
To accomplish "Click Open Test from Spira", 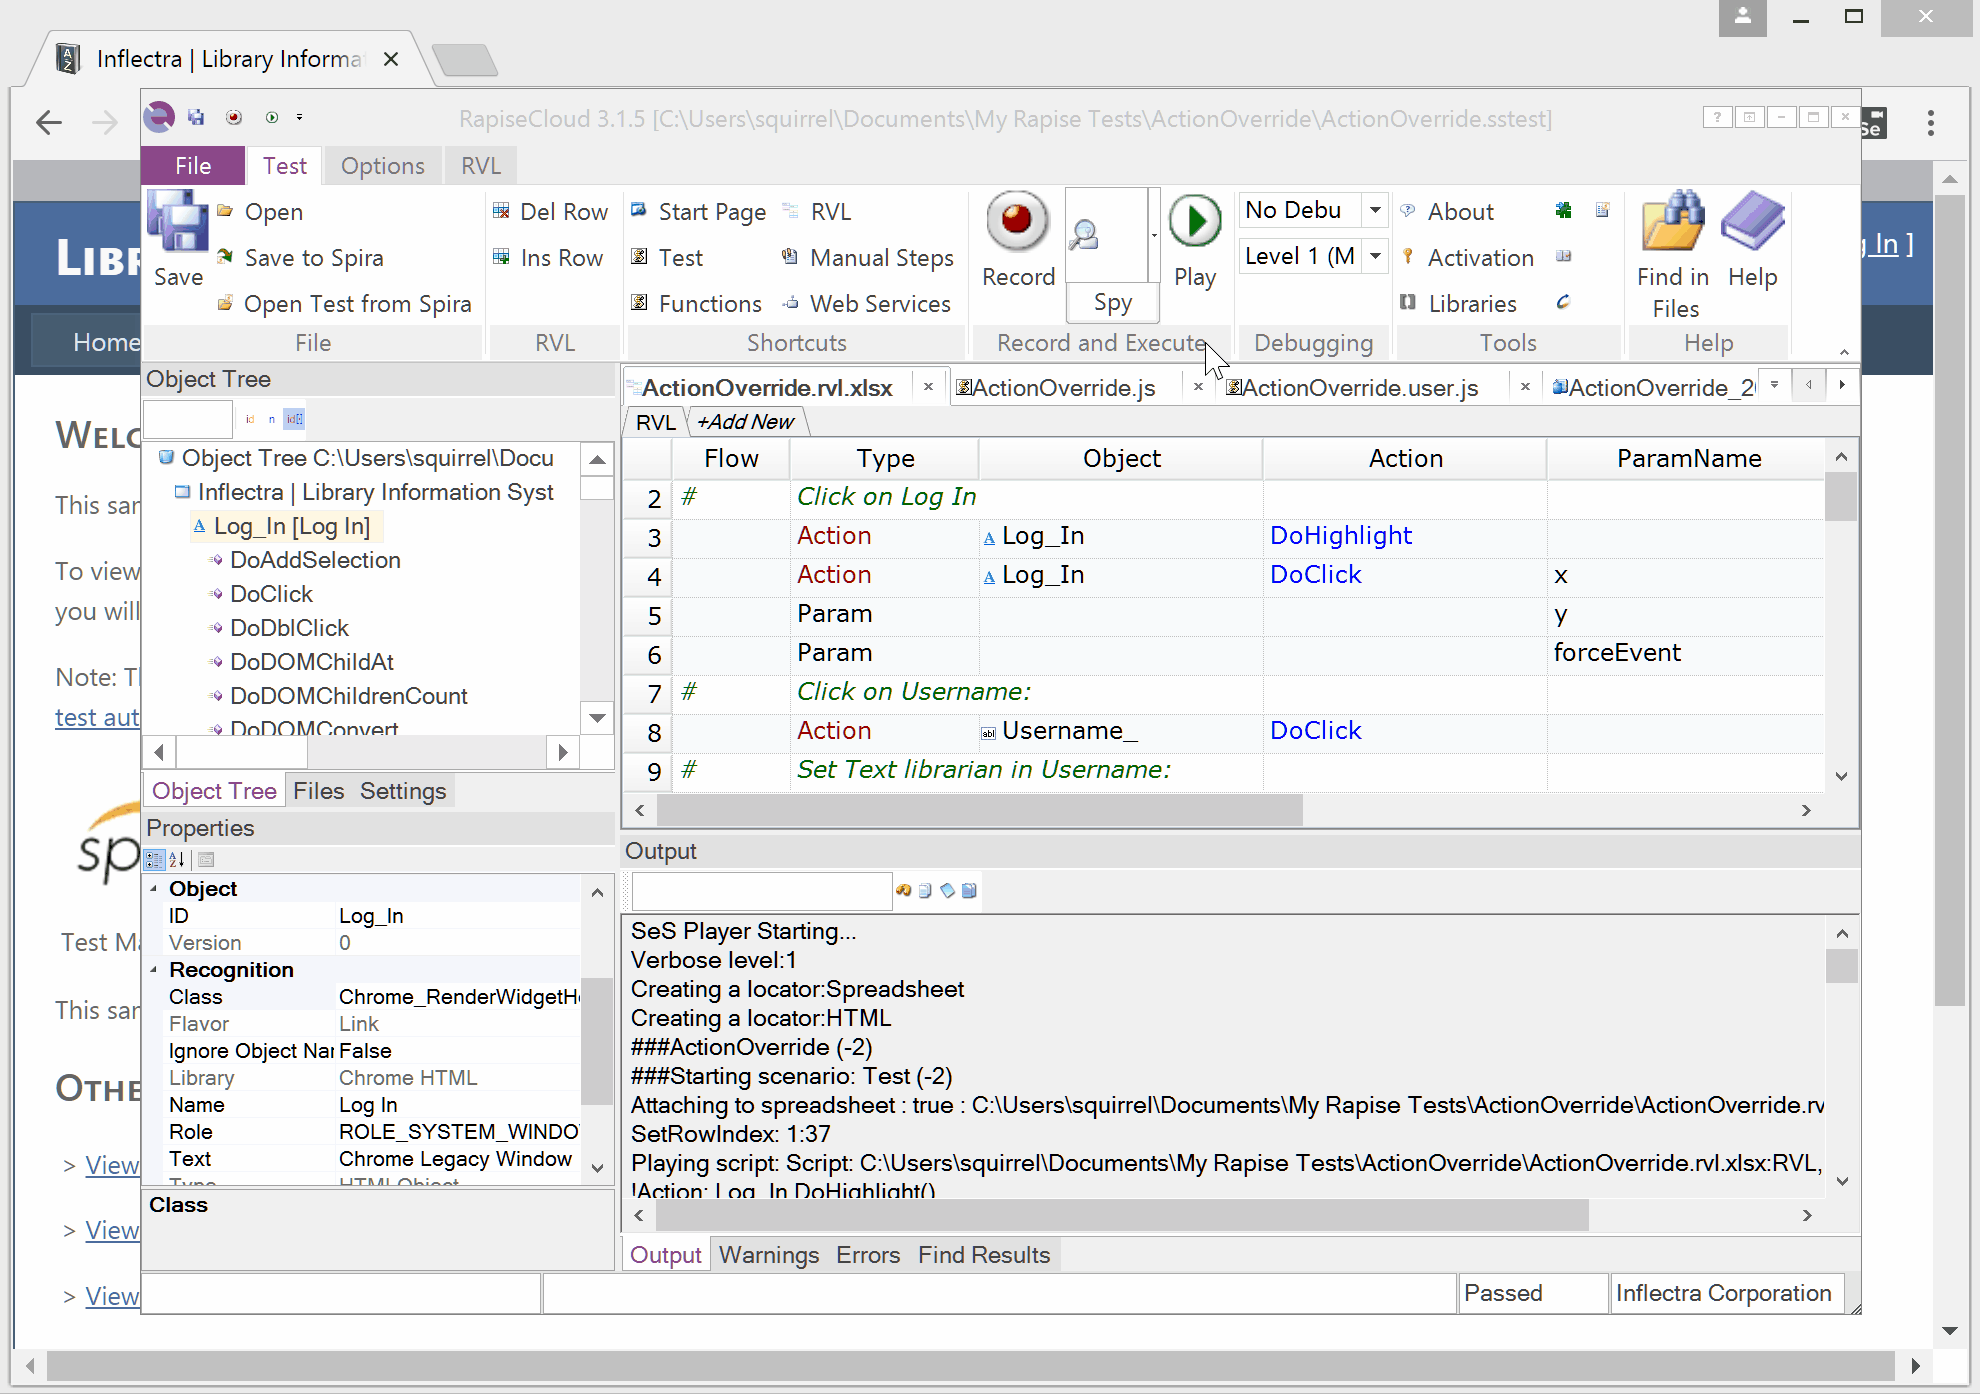I will pyautogui.click(x=357, y=304).
